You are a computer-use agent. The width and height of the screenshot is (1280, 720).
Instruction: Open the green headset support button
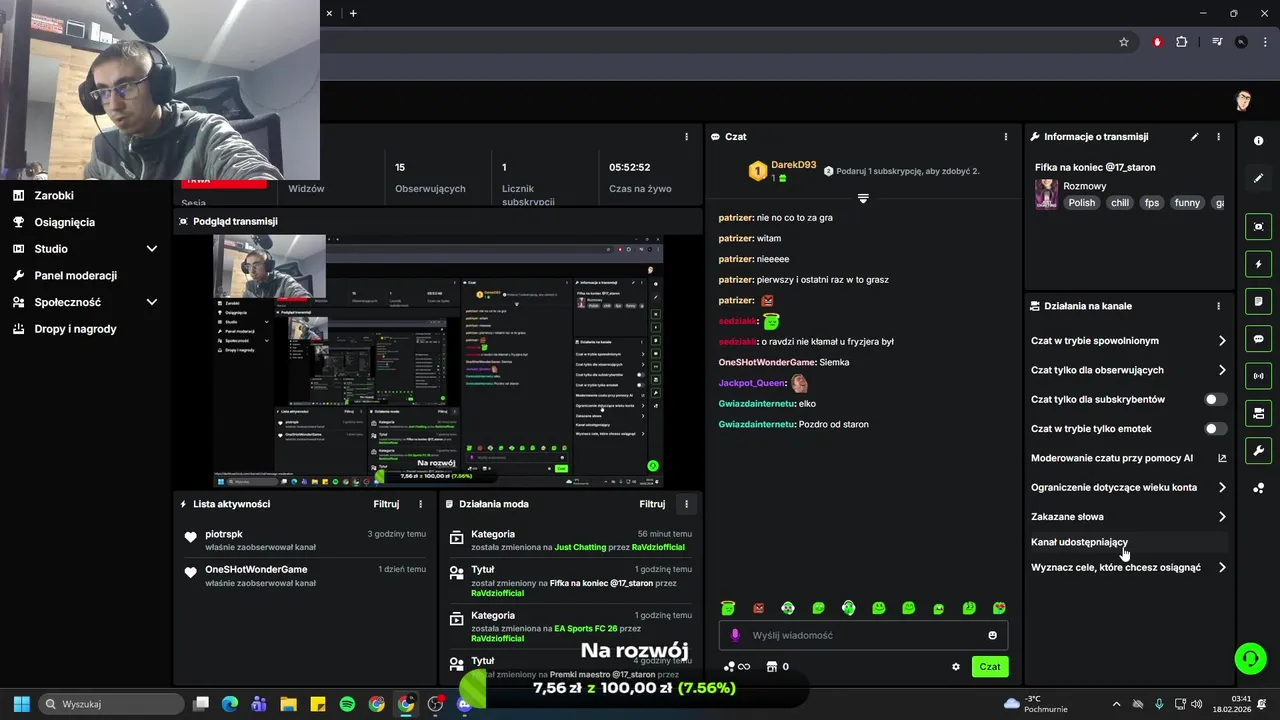click(1250, 658)
